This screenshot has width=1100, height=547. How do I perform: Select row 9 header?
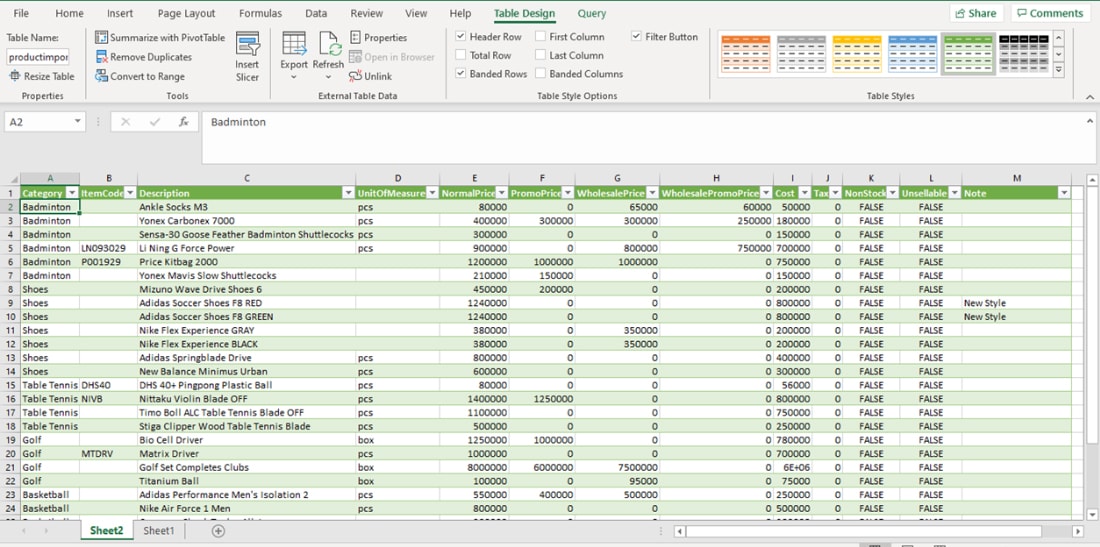[x=10, y=303]
